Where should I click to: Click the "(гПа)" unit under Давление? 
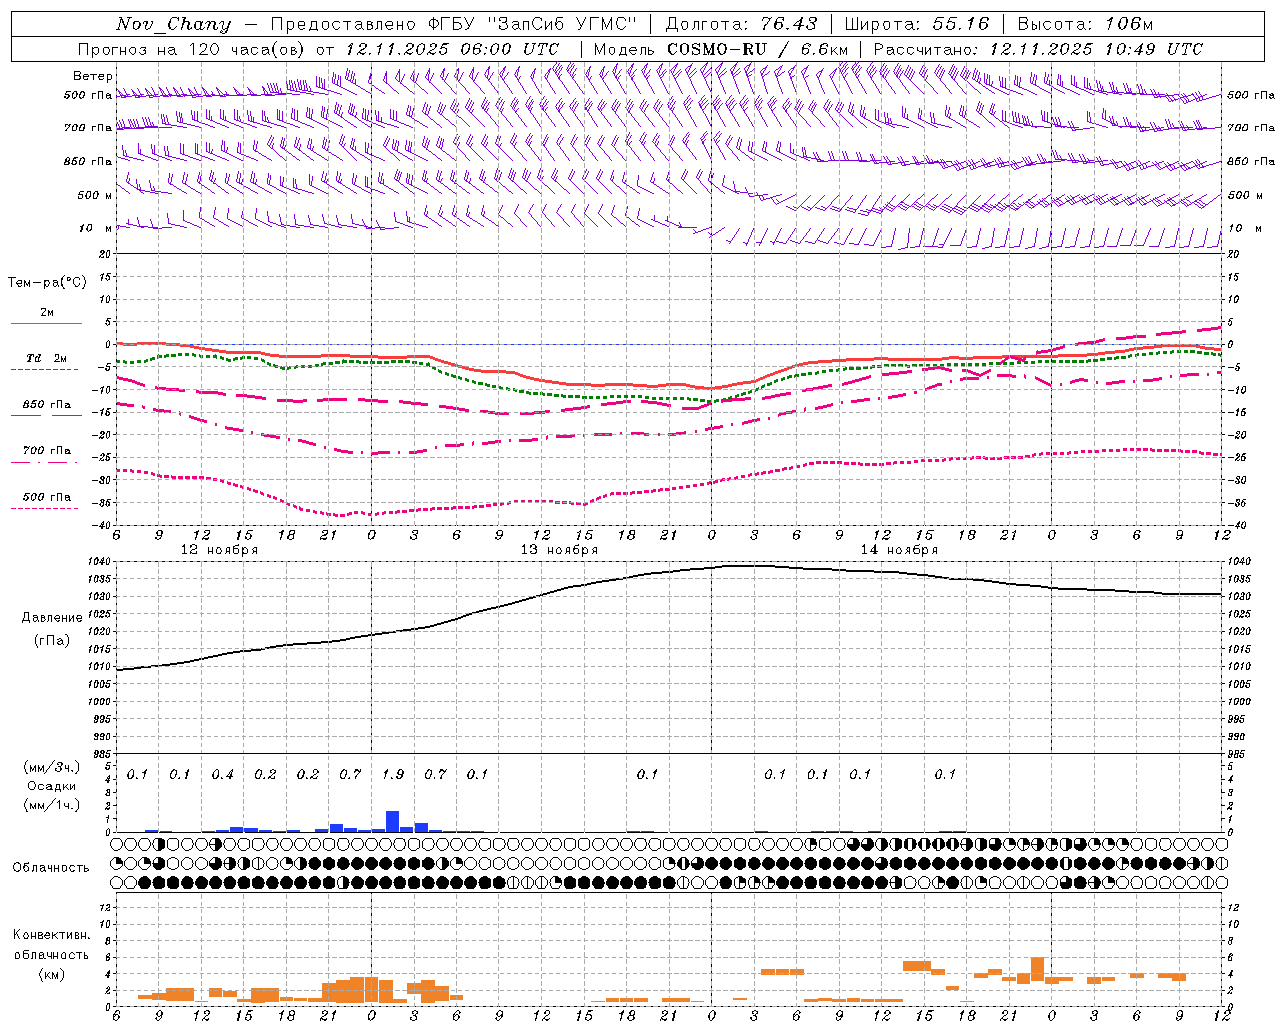(x=52, y=641)
